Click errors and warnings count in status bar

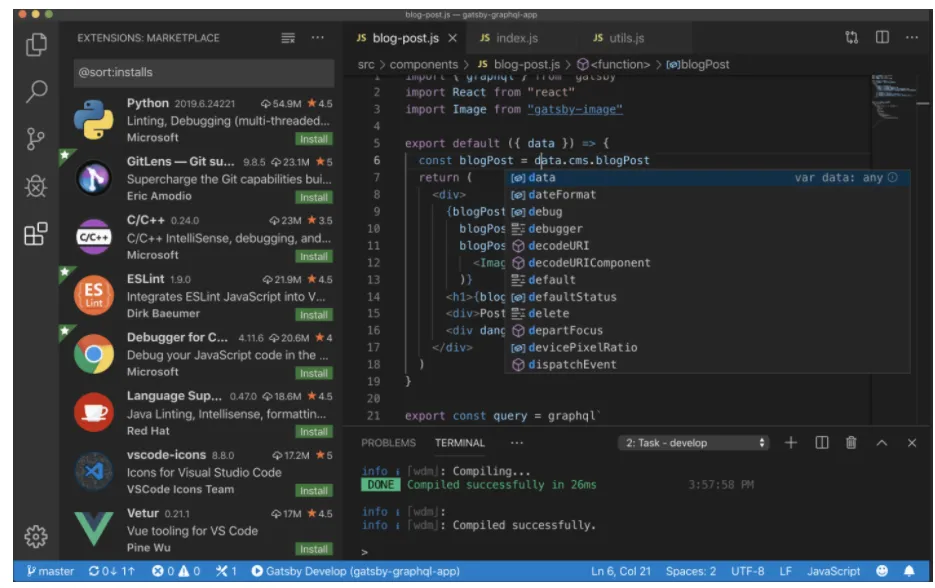tap(176, 571)
